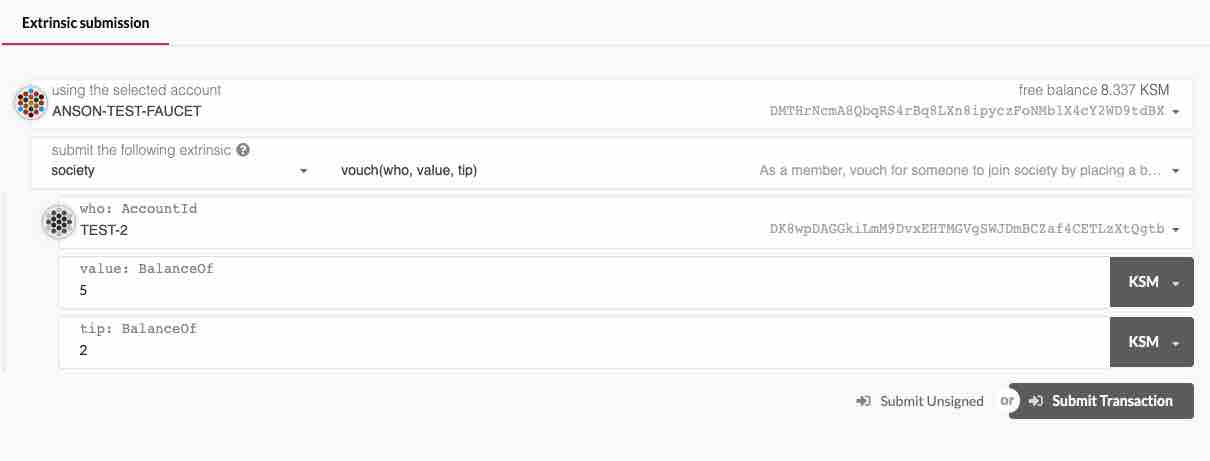Click the DMTHrNcm account address text
1210x461 pixels.
tap(967, 111)
